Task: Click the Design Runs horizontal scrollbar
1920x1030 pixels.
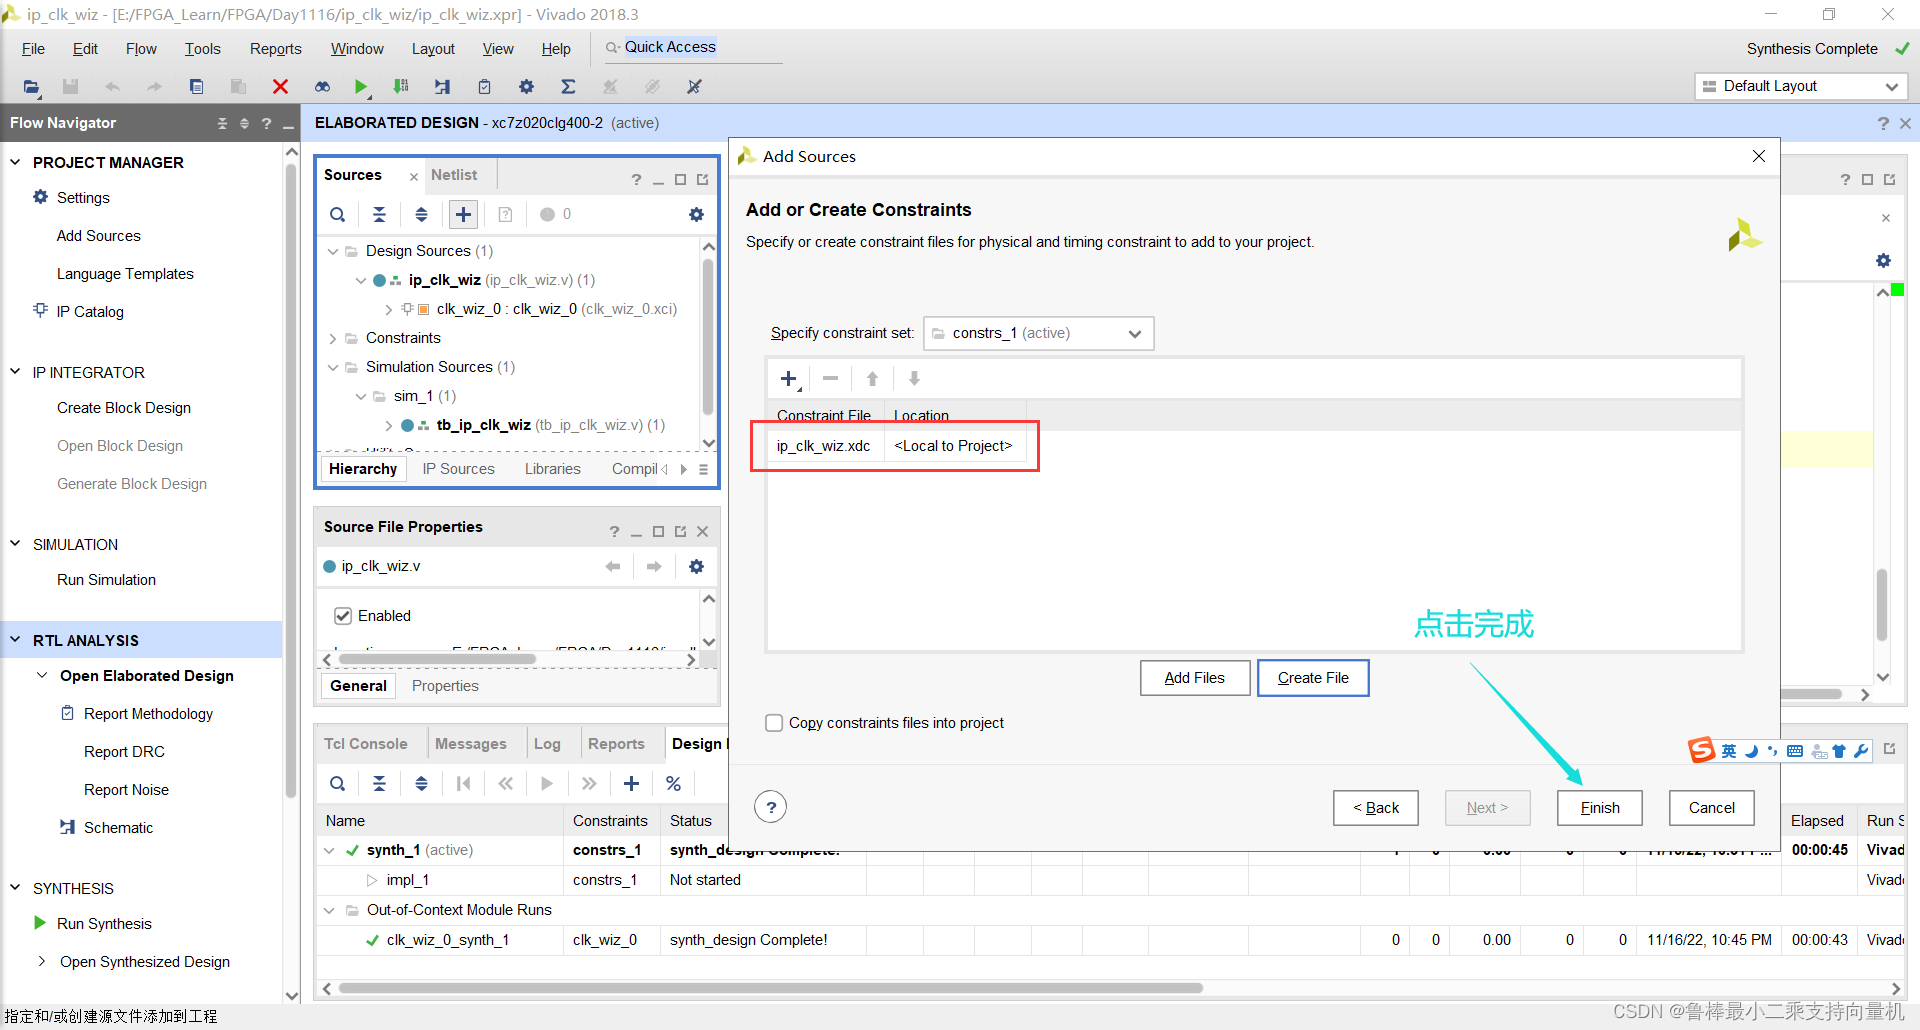Action: (x=770, y=988)
